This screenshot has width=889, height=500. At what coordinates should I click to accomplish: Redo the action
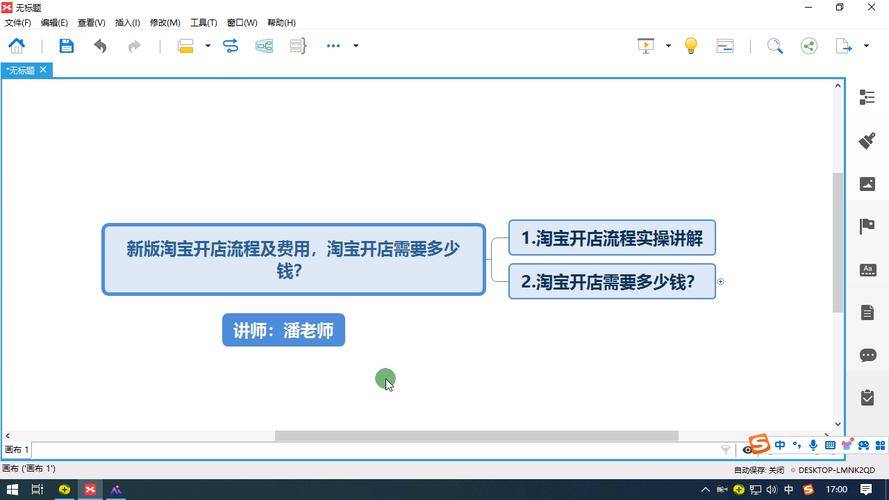click(134, 46)
